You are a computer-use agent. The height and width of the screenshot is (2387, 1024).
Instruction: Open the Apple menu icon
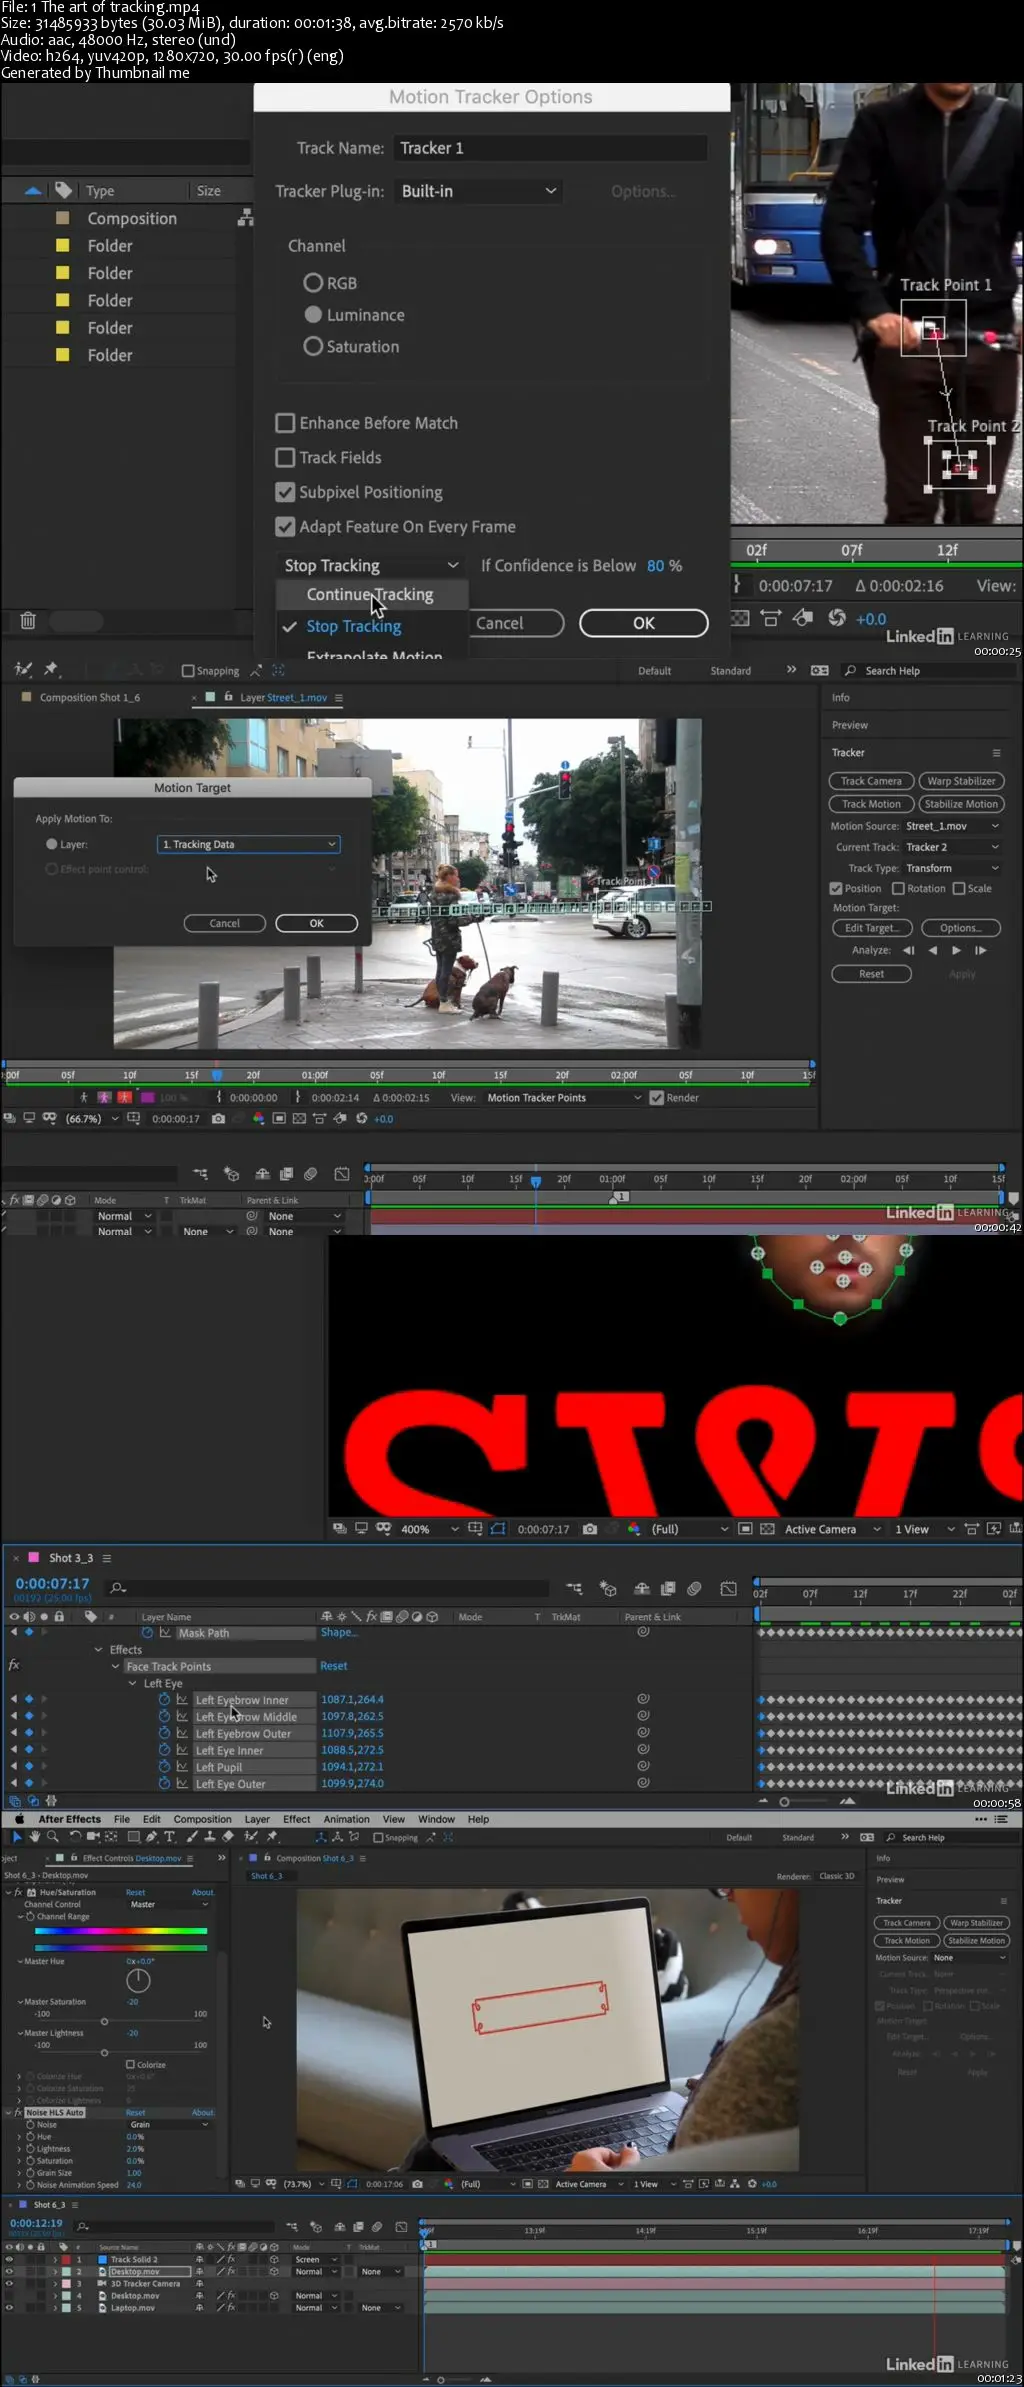(x=18, y=1819)
